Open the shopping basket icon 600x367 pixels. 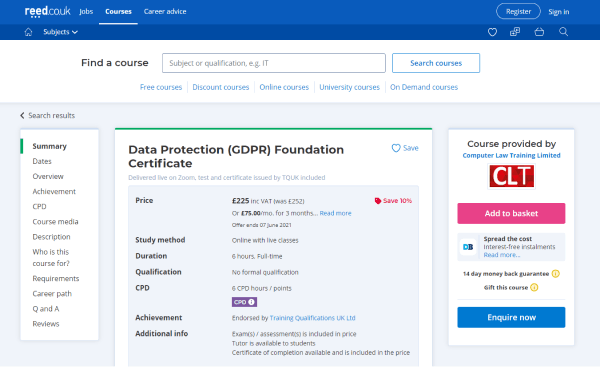coord(539,32)
